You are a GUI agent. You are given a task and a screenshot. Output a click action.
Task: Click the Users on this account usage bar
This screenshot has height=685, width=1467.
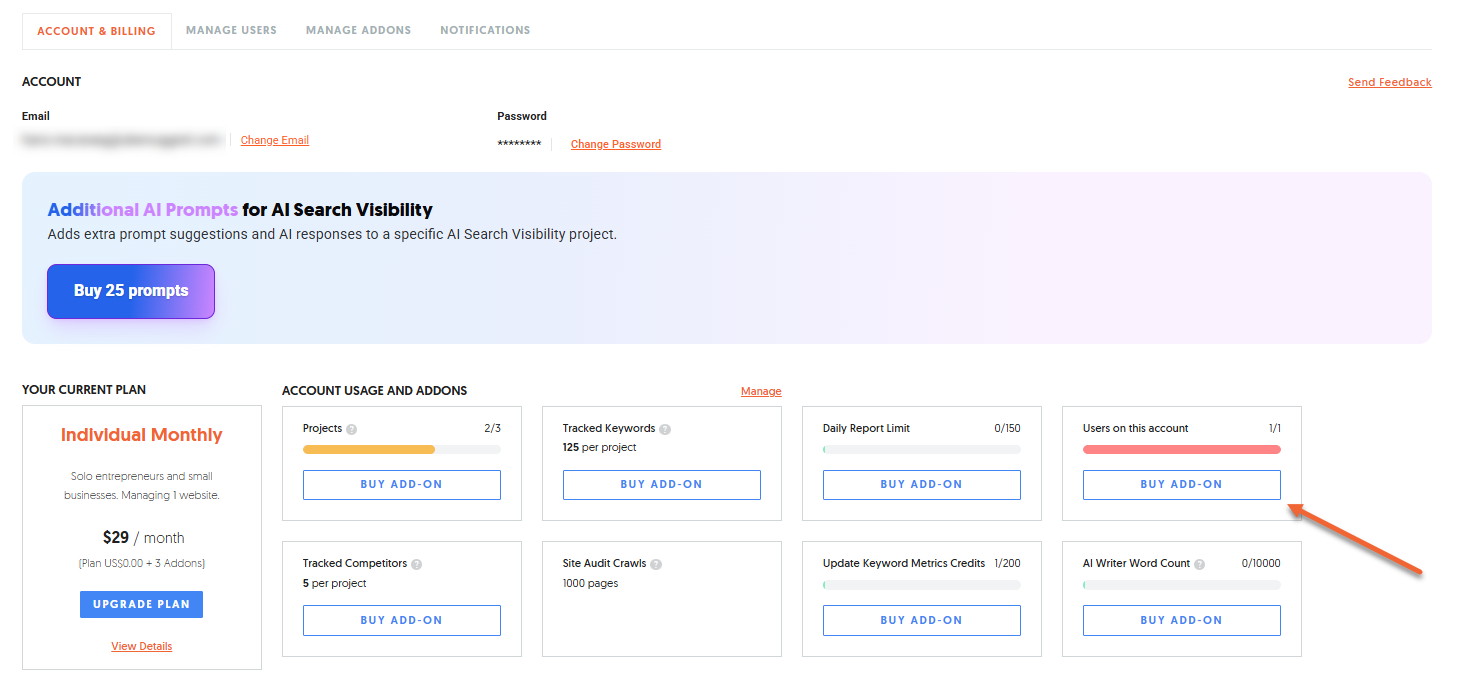click(1182, 449)
